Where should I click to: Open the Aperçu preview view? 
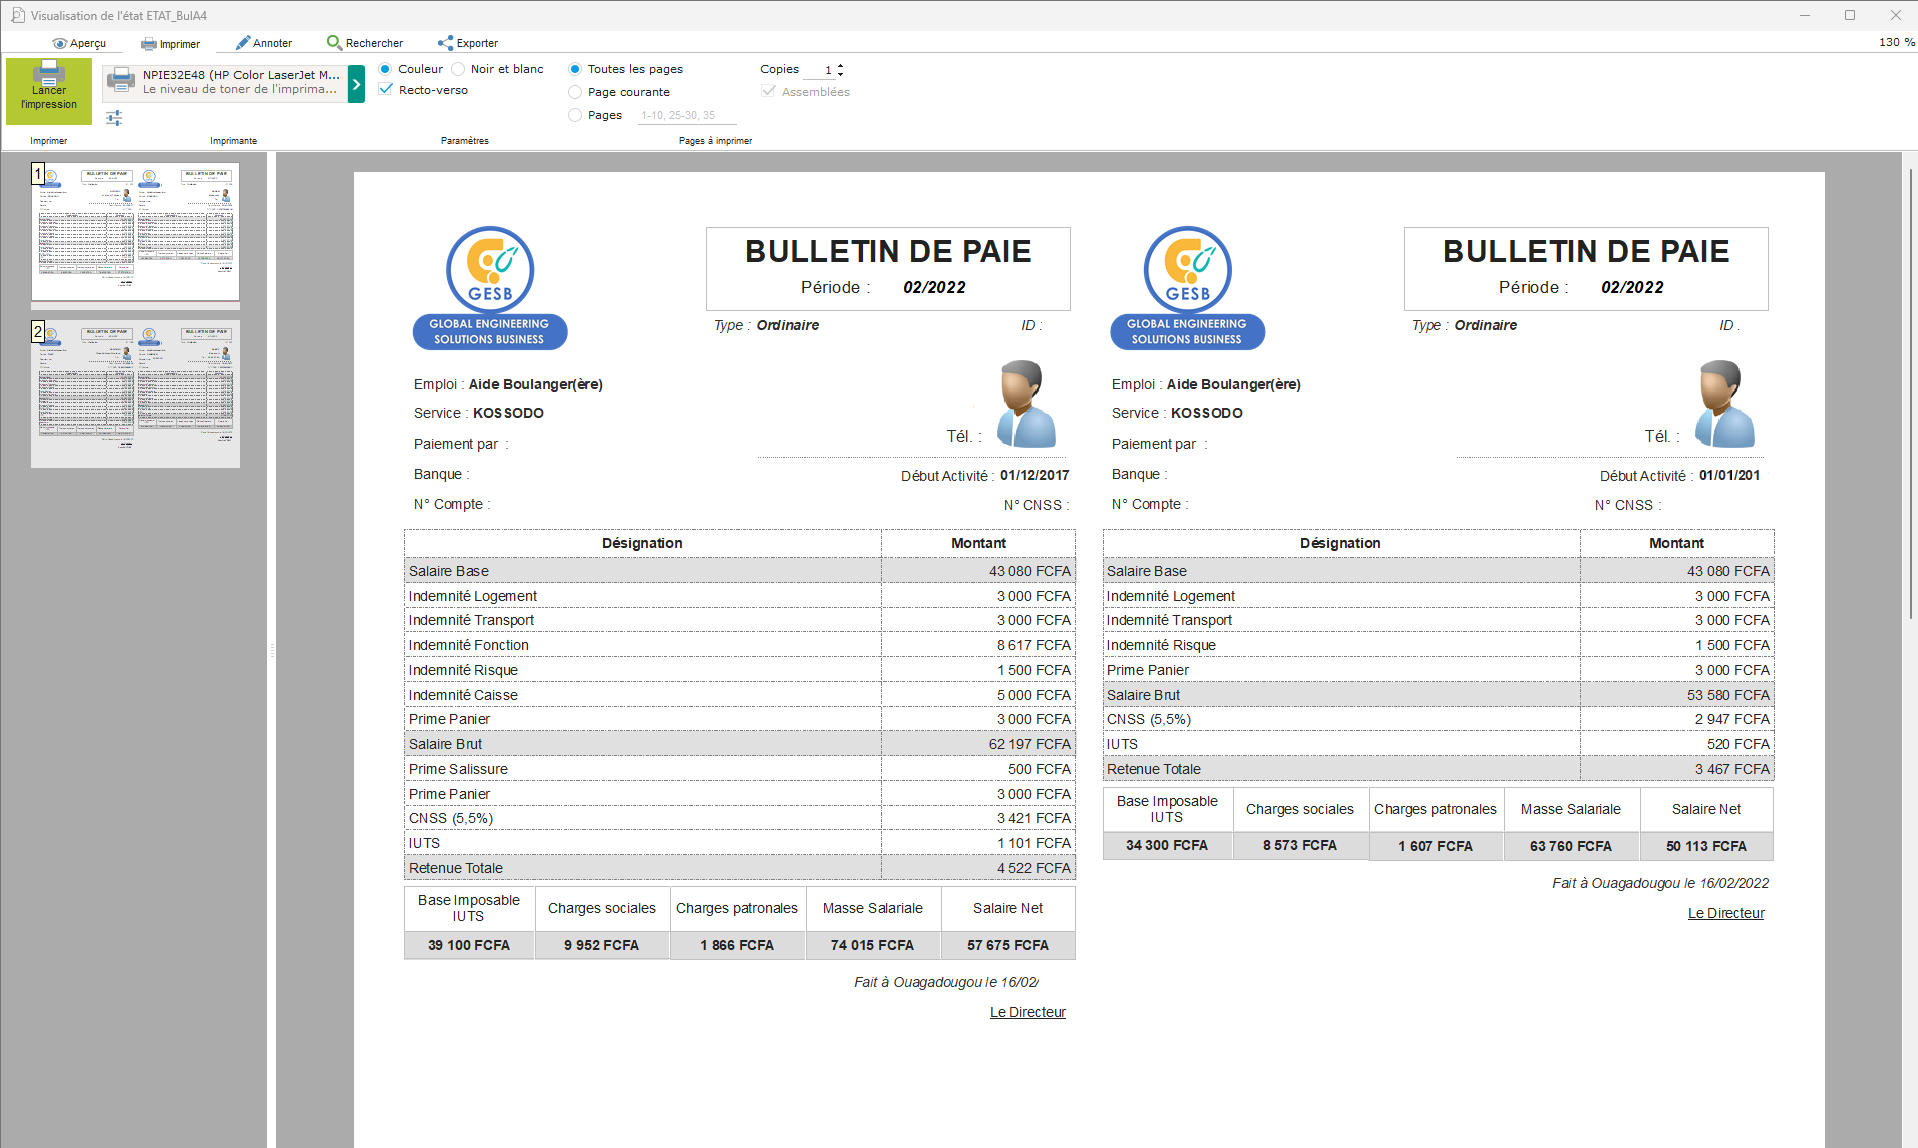point(80,43)
